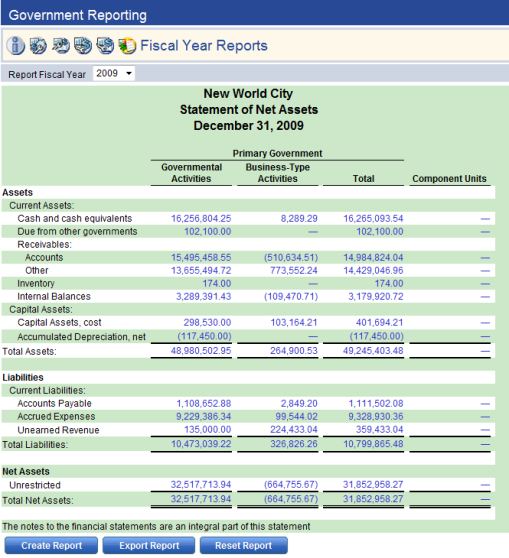
Task: Open Unearned Revenue Total value 359,433.04
Action: [379, 430]
